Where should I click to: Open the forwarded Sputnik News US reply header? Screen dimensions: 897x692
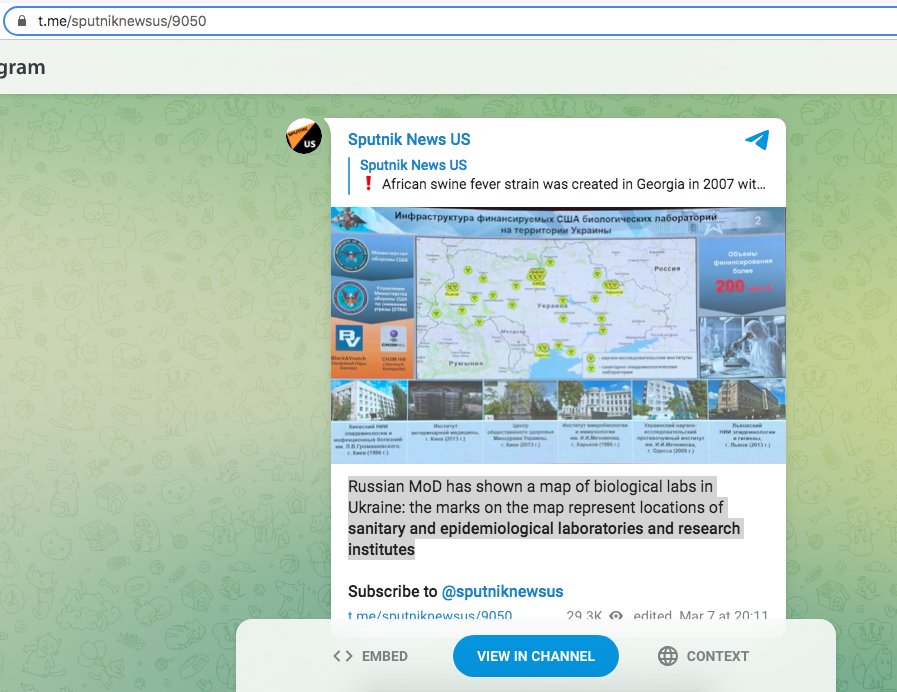413,165
